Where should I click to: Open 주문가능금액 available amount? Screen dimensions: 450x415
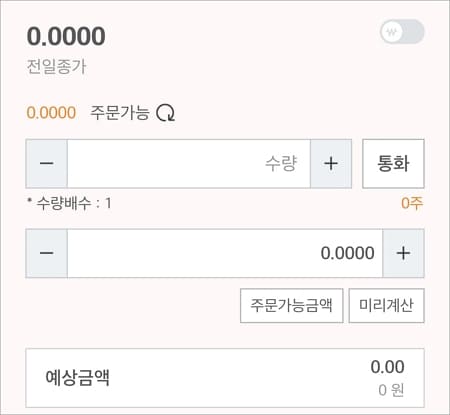(292, 306)
